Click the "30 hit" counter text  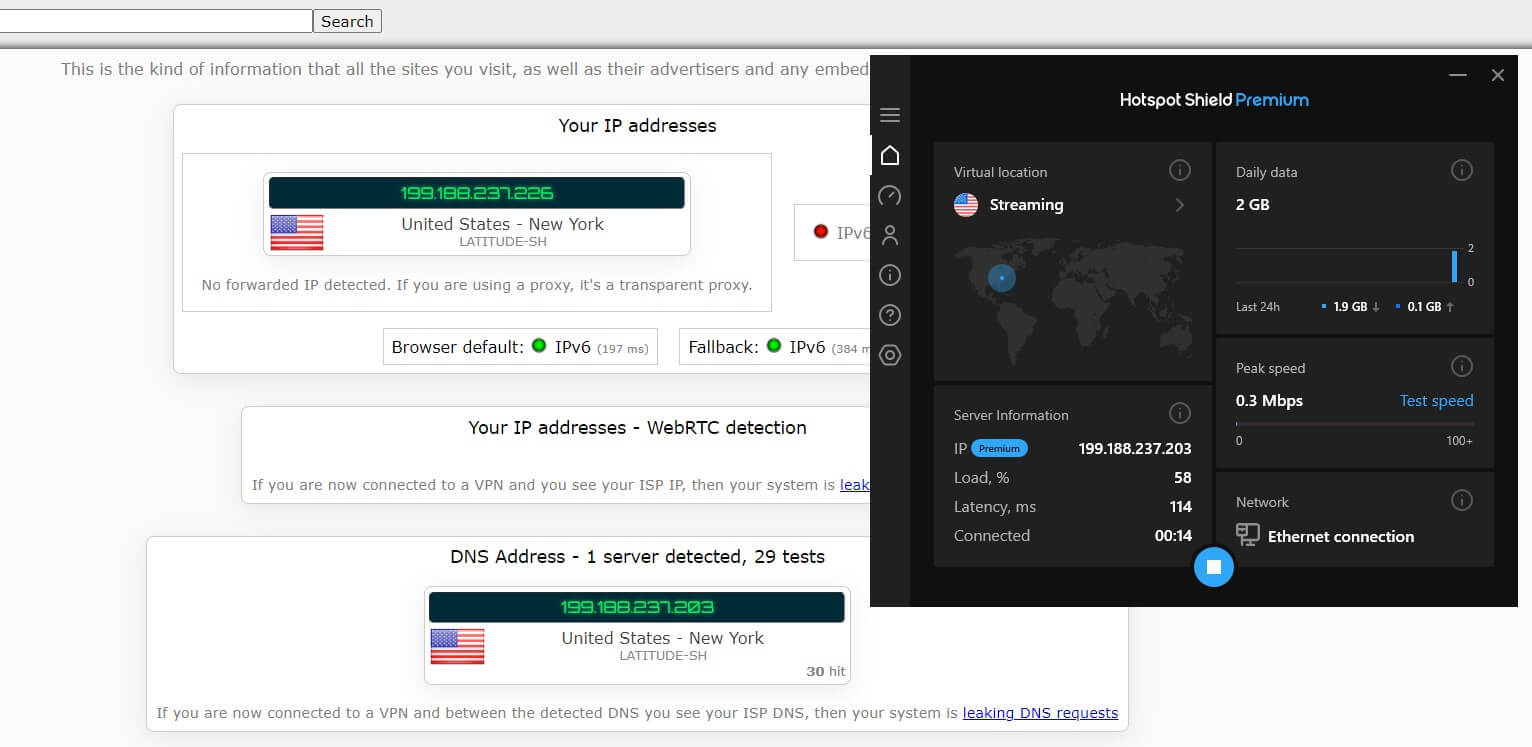point(826,672)
